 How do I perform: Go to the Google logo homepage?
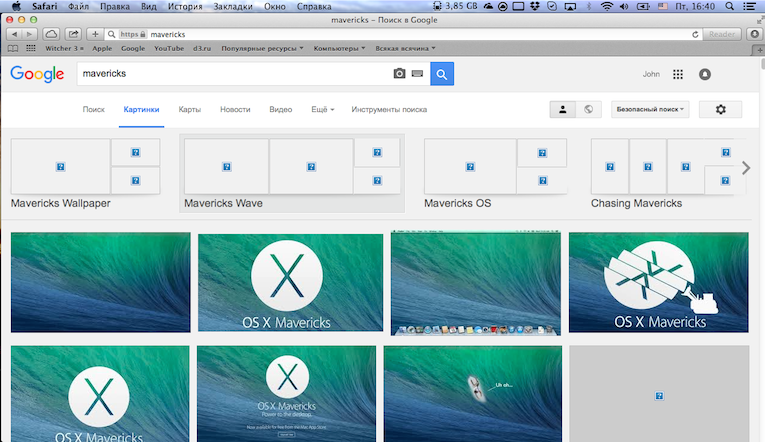coord(37,74)
